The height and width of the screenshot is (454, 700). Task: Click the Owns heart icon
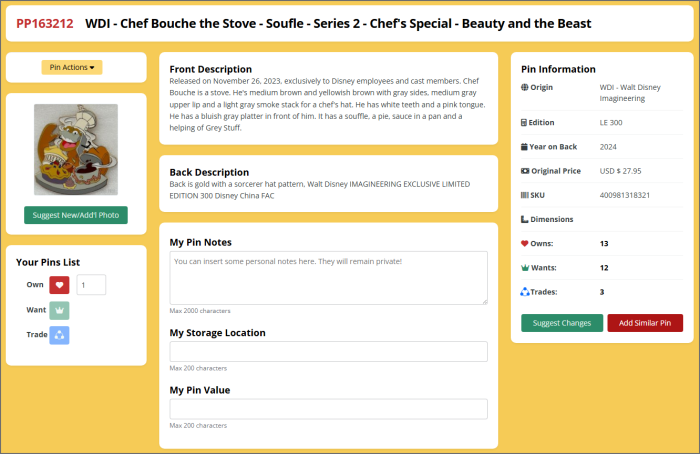525,243
